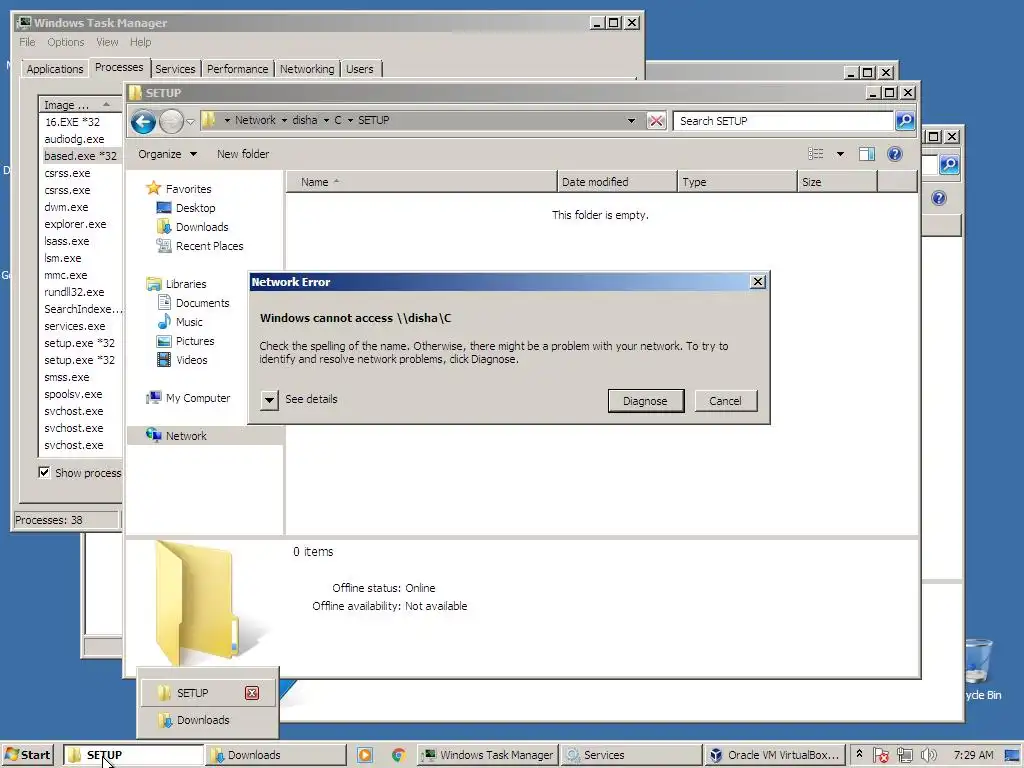Open the view options dropdown arrow
Image resolution: width=1024 pixels, height=768 pixels.
click(840, 154)
